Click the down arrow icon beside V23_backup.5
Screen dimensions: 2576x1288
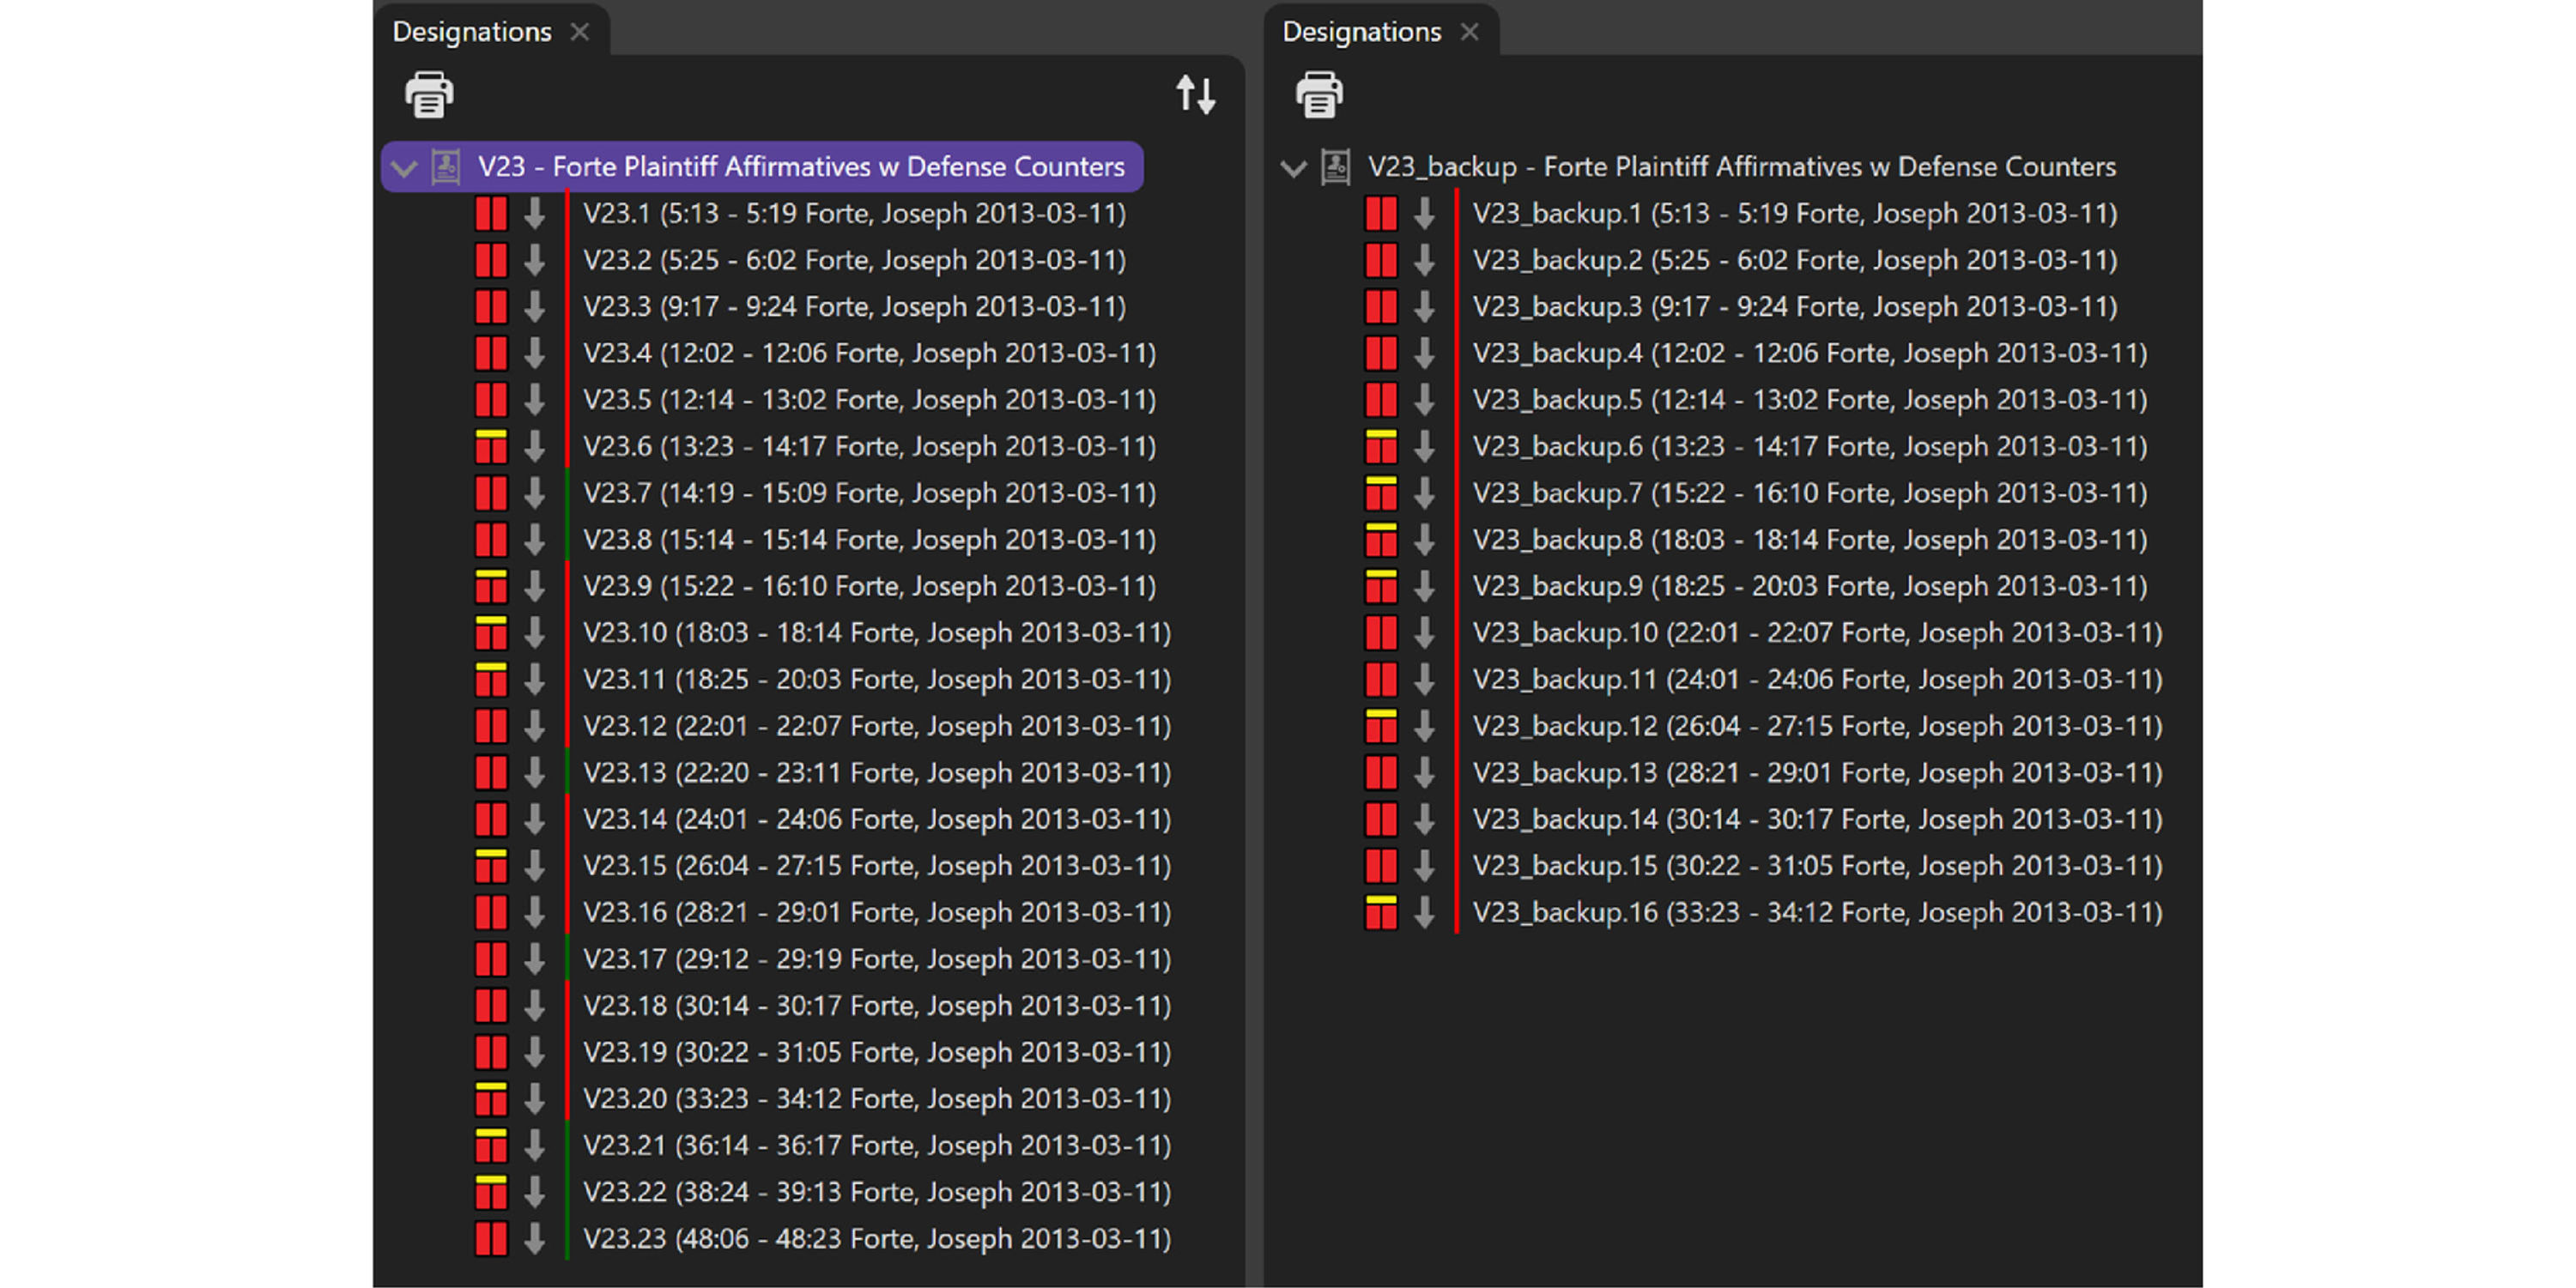click(x=1425, y=400)
